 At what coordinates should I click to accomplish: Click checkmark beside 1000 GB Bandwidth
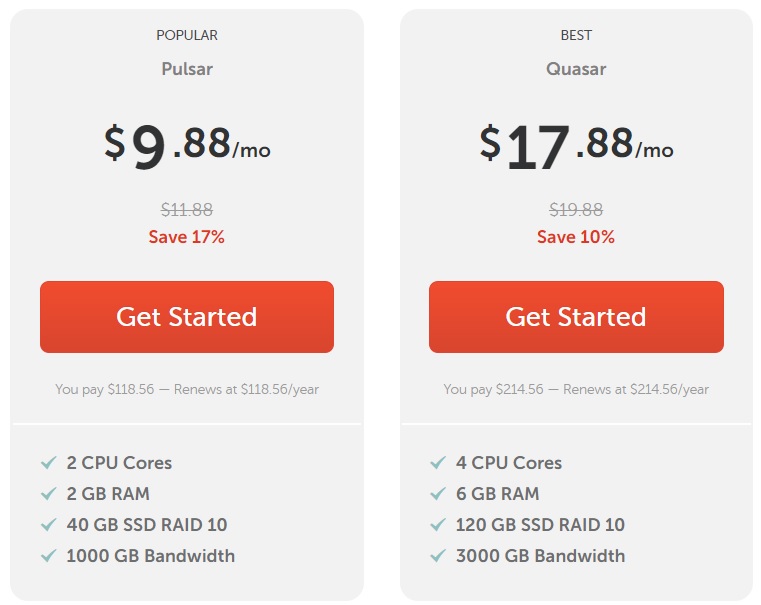(48, 556)
